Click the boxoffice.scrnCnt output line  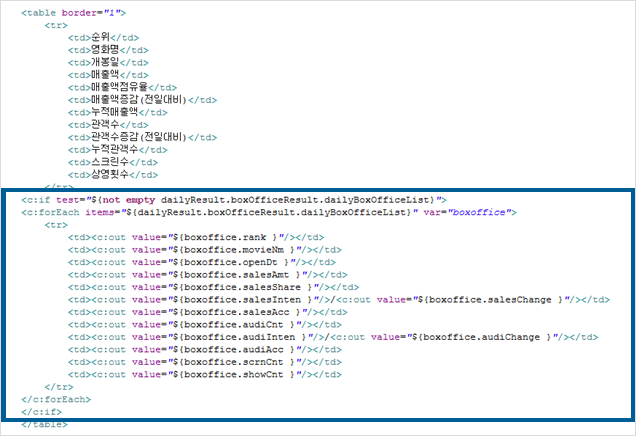(x=205, y=363)
